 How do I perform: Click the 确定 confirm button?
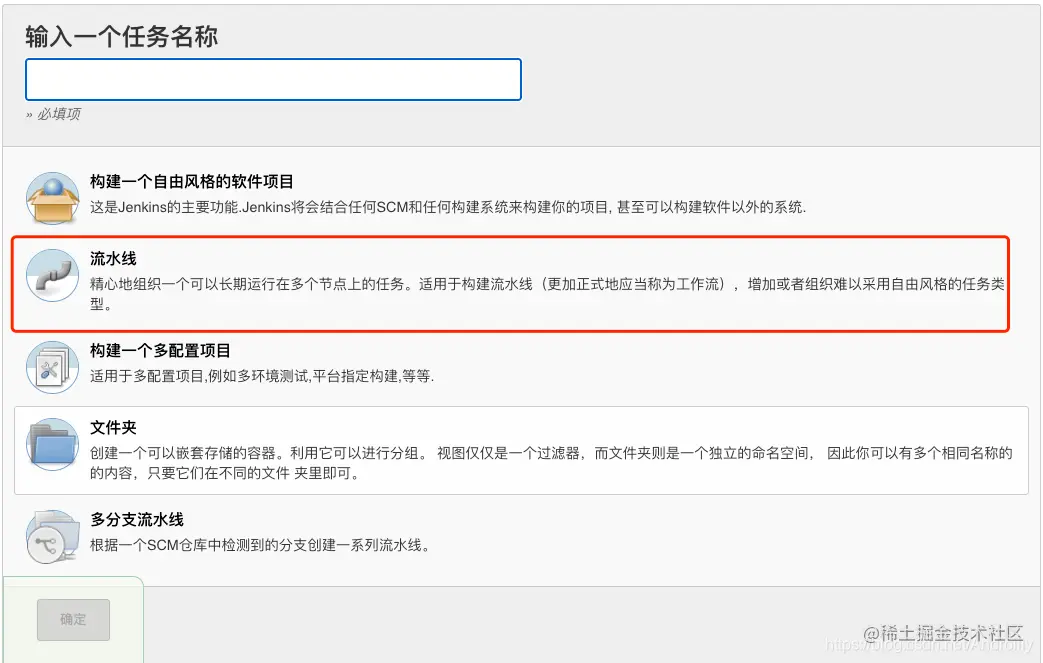[72, 619]
